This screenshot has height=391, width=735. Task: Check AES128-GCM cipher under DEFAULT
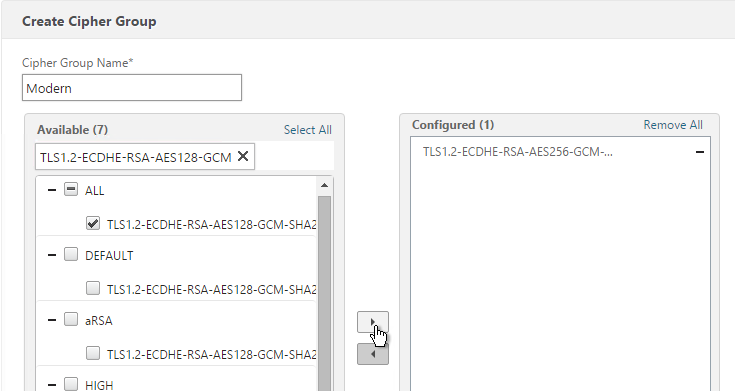93,288
